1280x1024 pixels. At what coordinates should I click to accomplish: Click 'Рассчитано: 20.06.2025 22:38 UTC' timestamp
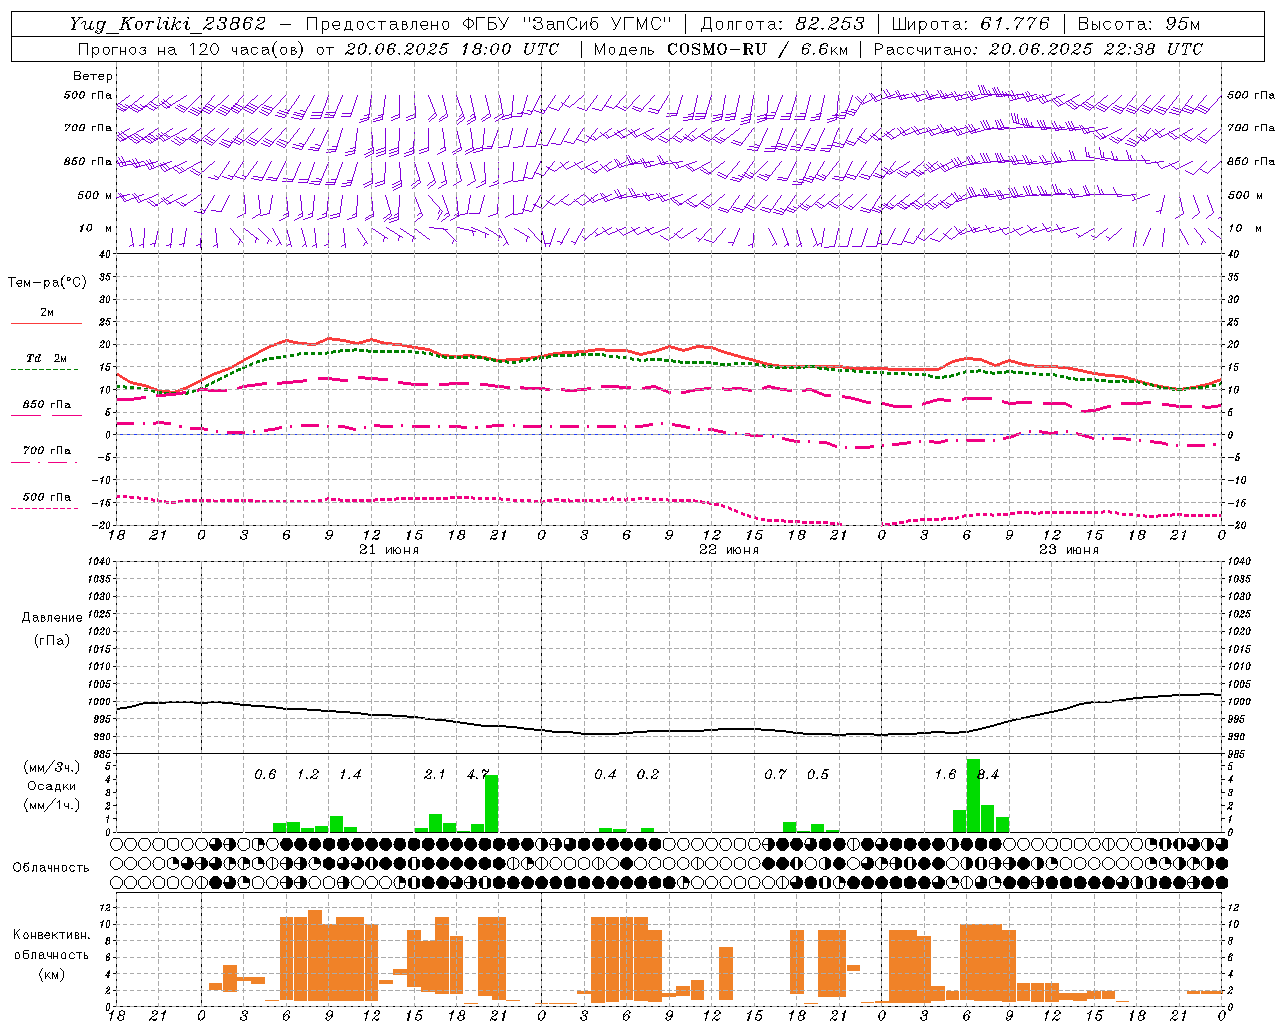click(x=1038, y=49)
